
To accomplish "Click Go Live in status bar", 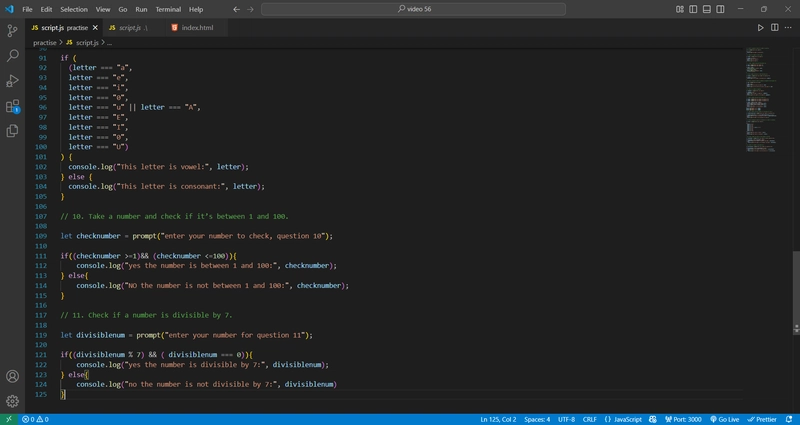I will [x=724, y=419].
